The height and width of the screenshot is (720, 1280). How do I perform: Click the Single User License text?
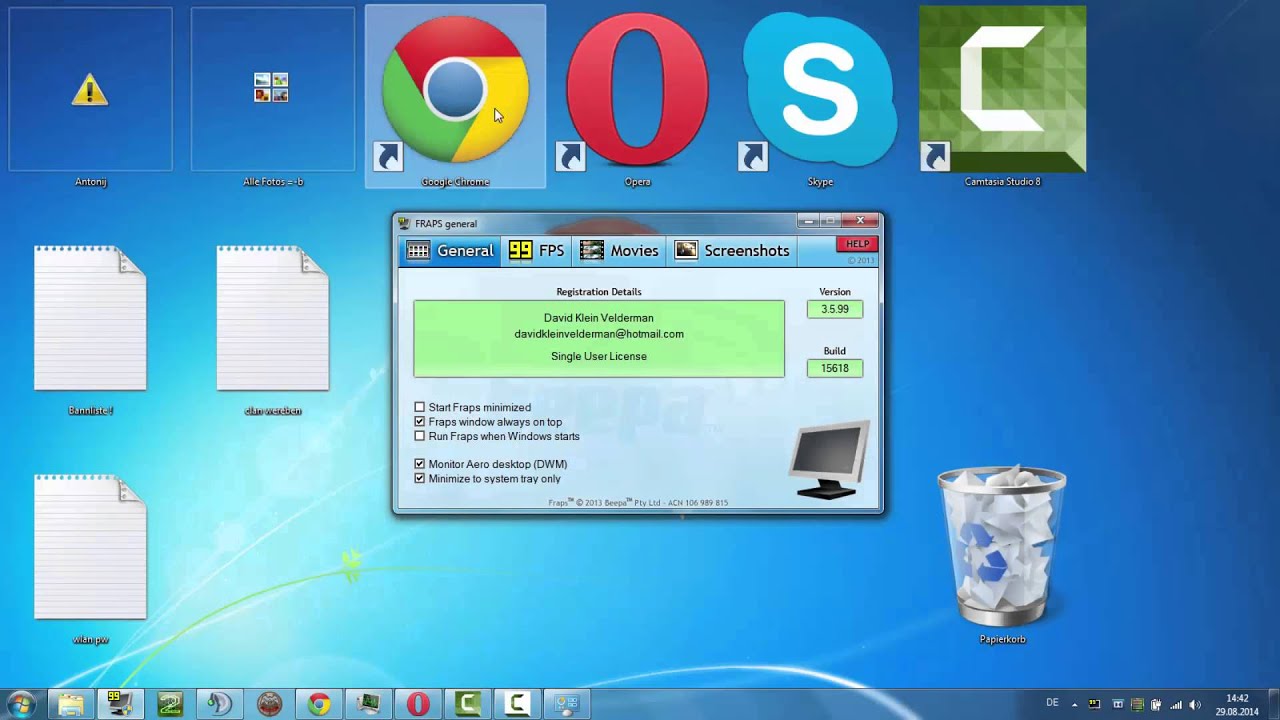tap(599, 356)
